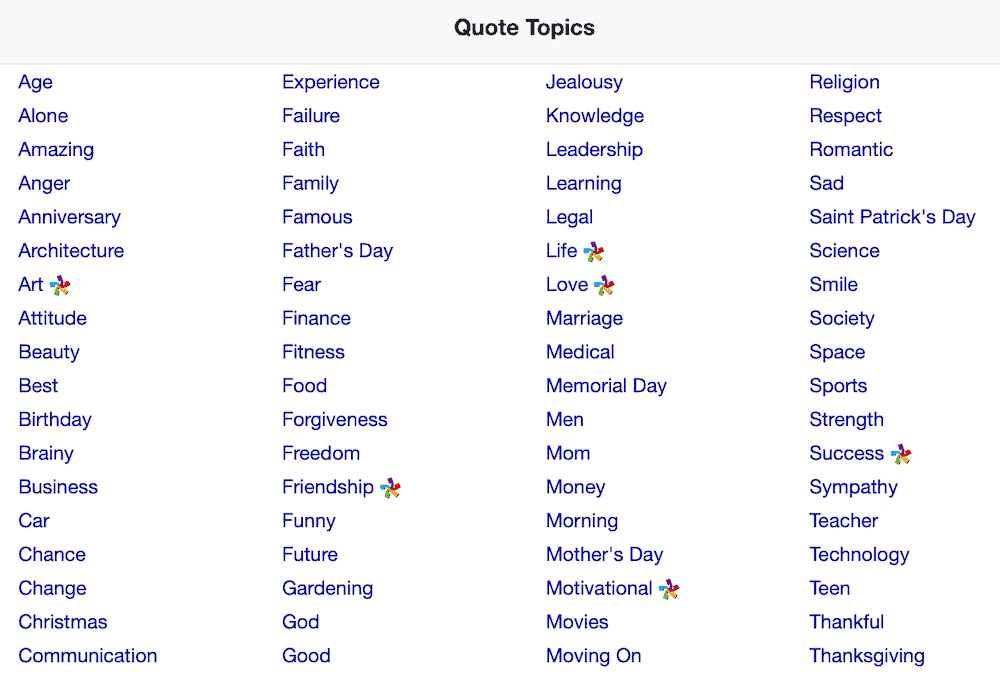
Task: Open the Sympathy quotes page
Action: [x=853, y=487]
